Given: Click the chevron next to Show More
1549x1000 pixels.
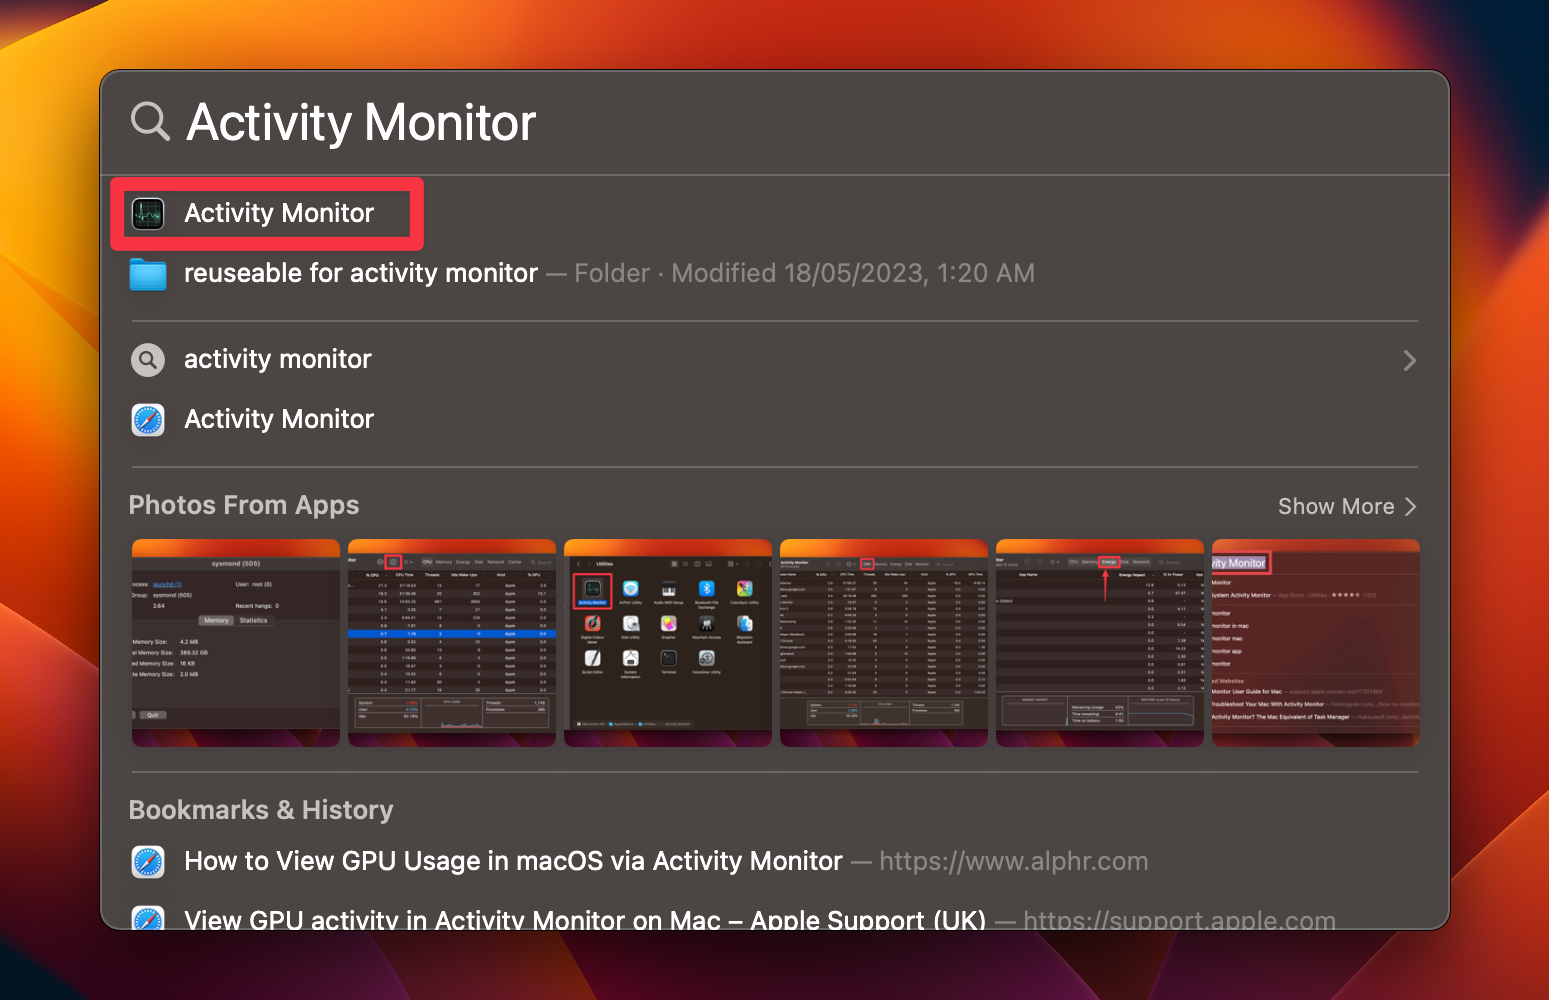Looking at the screenshot, I should 1411,507.
